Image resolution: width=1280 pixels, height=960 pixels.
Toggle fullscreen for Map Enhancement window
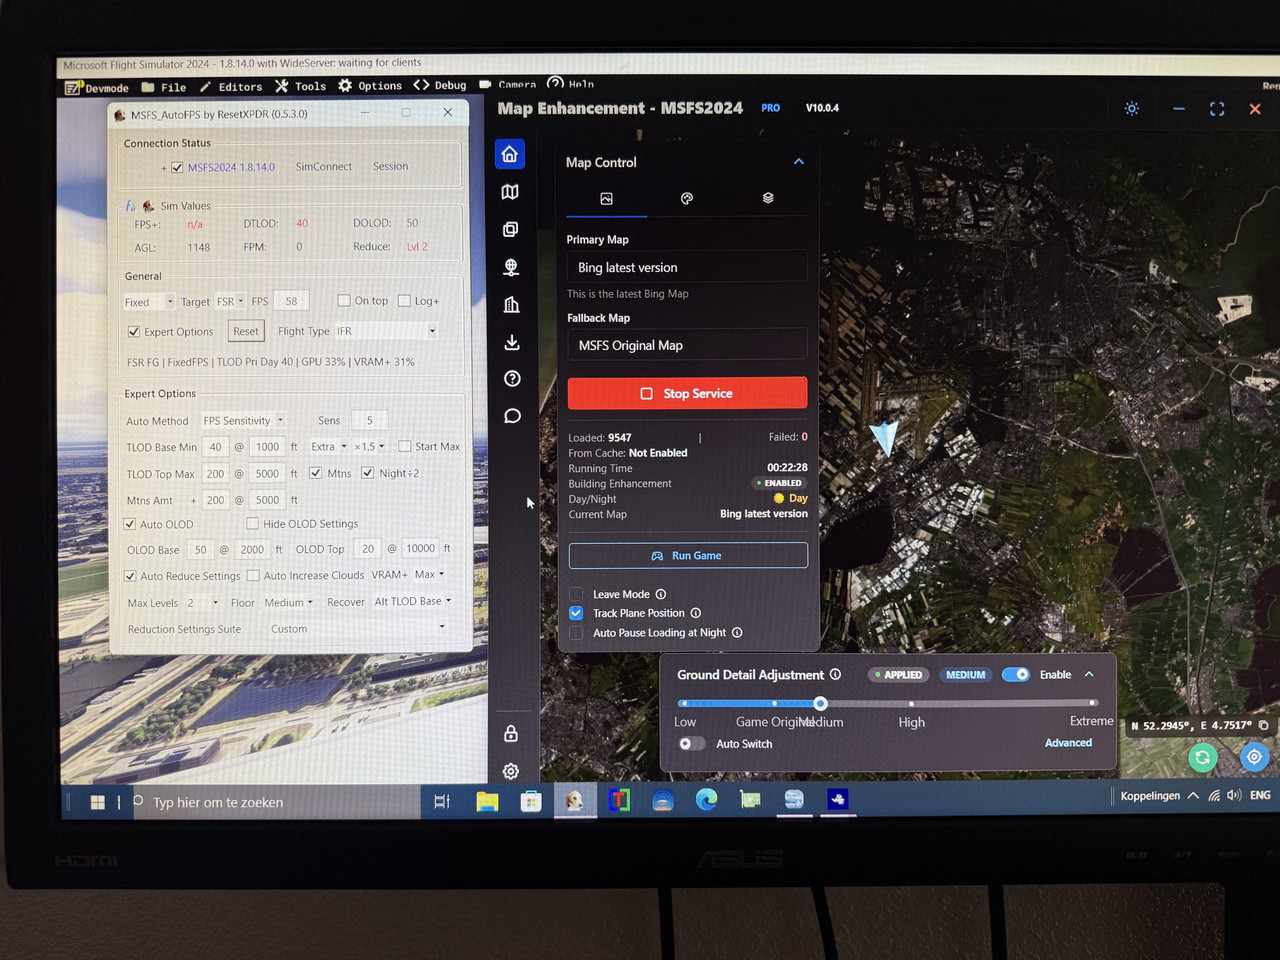[x=1217, y=109]
